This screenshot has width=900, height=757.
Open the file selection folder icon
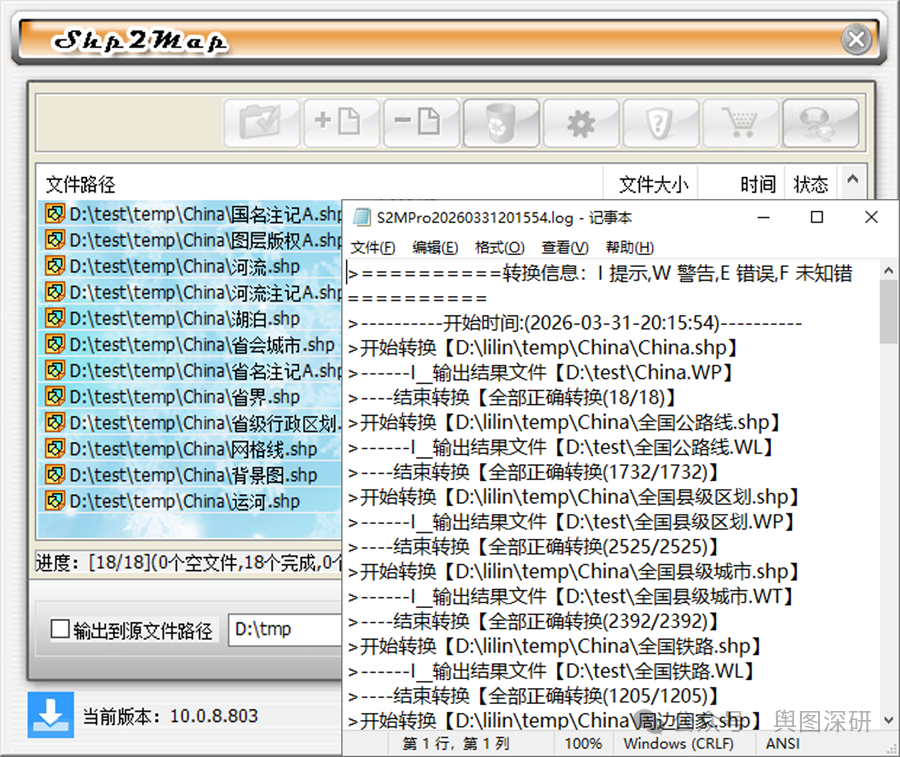point(261,121)
